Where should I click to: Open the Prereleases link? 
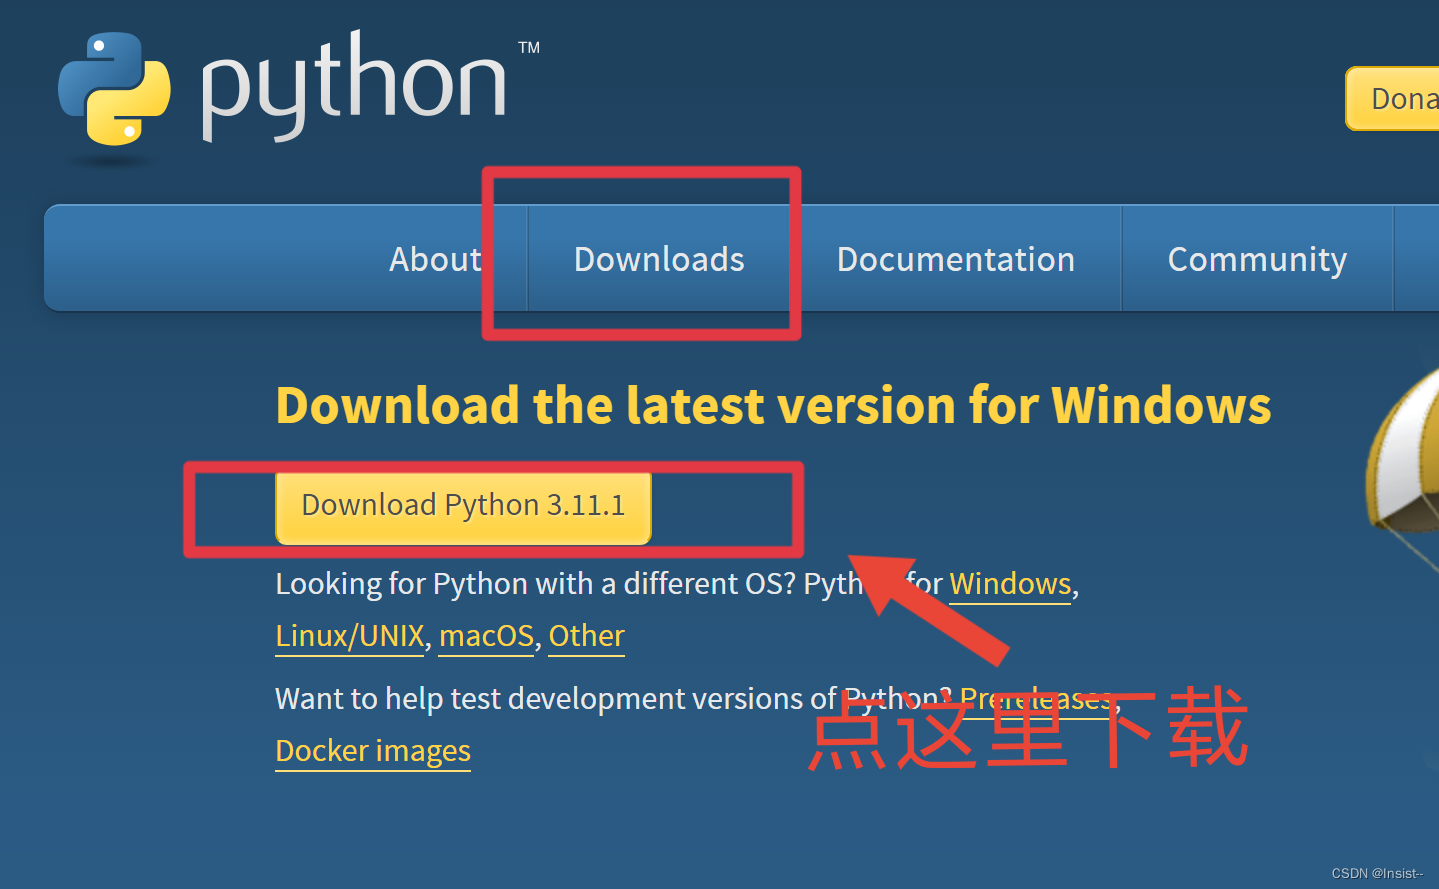point(1035,699)
